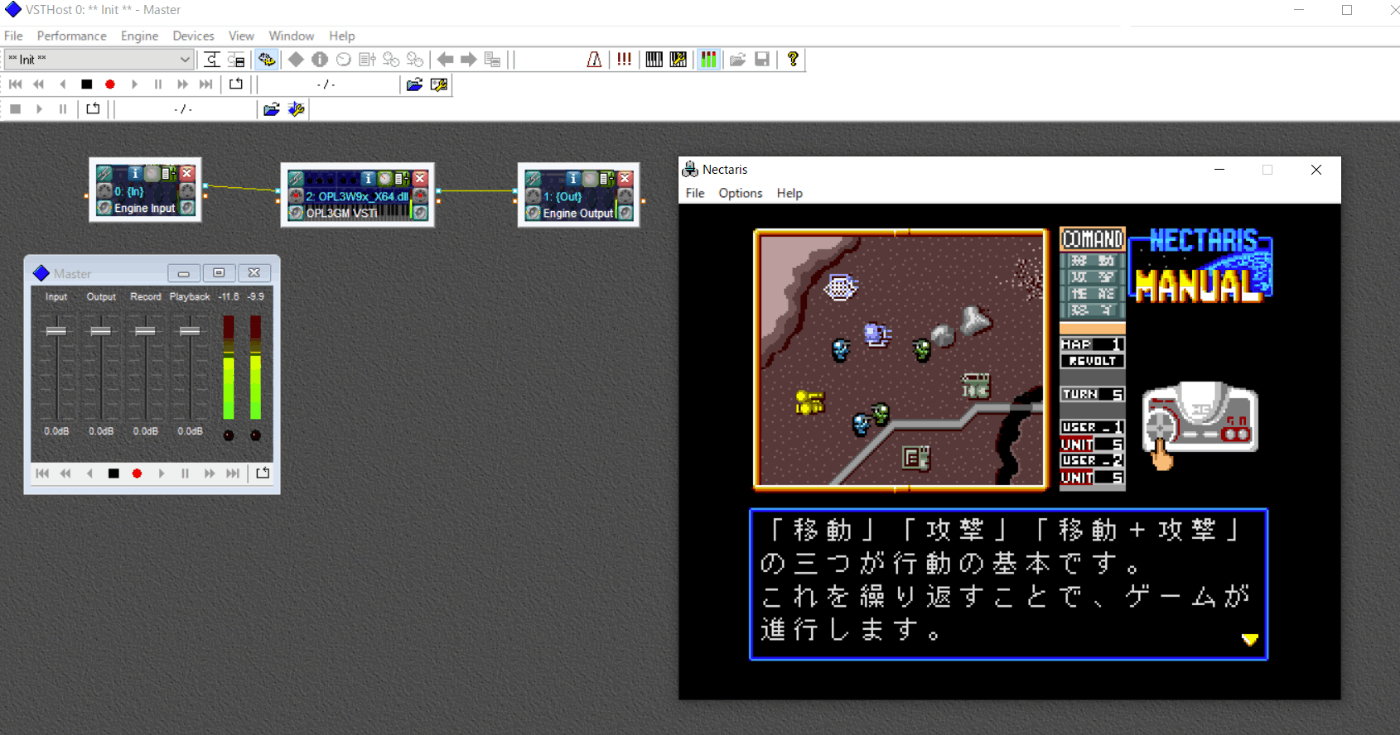Click the second icon right of performance dropdown

236,59
